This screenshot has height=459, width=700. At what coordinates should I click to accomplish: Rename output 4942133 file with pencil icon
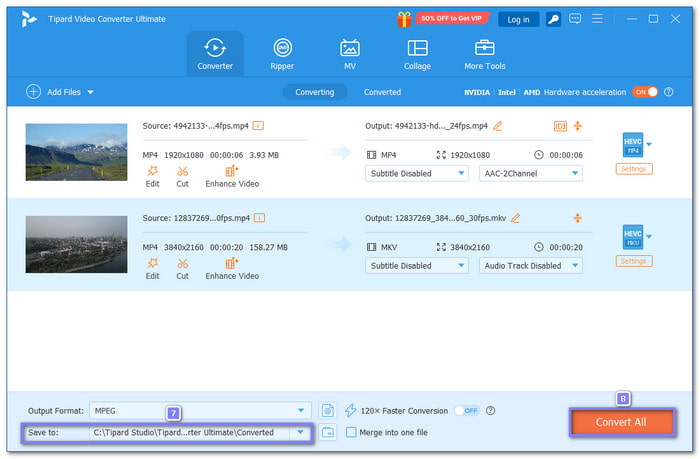click(497, 126)
